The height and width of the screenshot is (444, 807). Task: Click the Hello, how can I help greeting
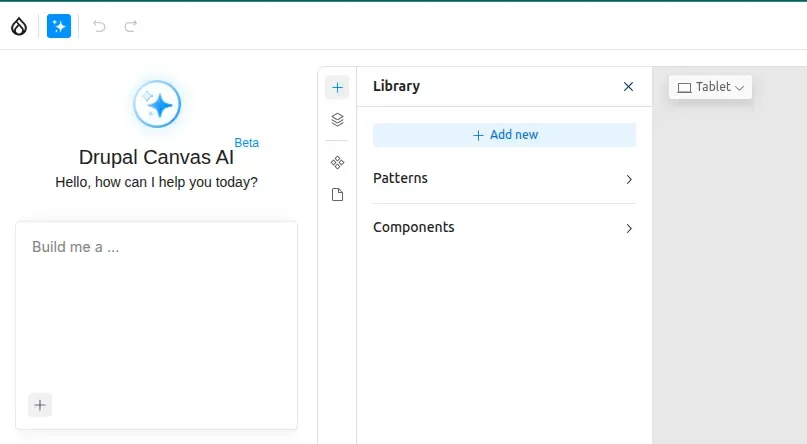pyautogui.click(x=156, y=182)
